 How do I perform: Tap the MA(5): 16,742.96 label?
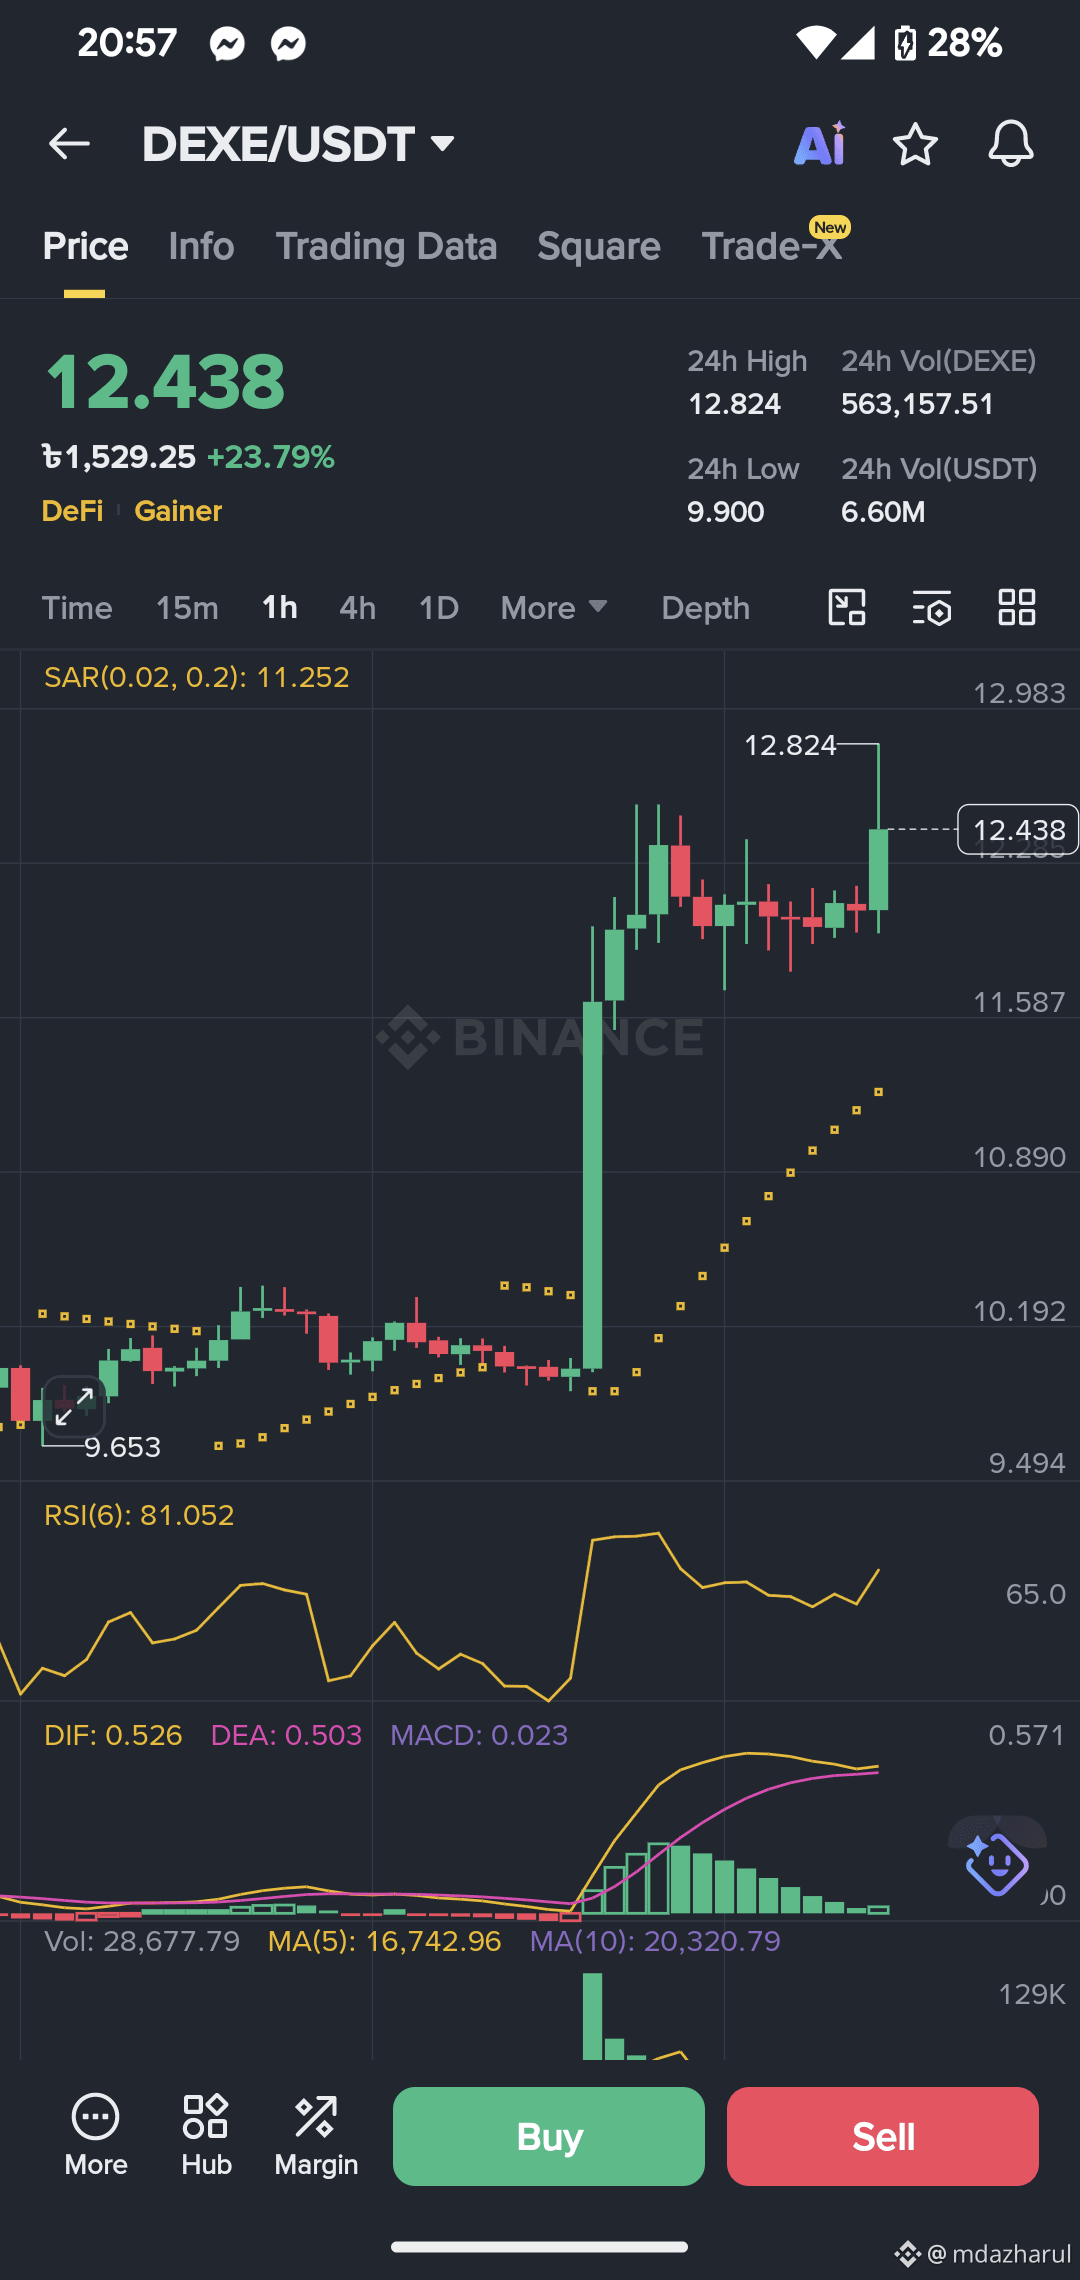[x=384, y=1941]
